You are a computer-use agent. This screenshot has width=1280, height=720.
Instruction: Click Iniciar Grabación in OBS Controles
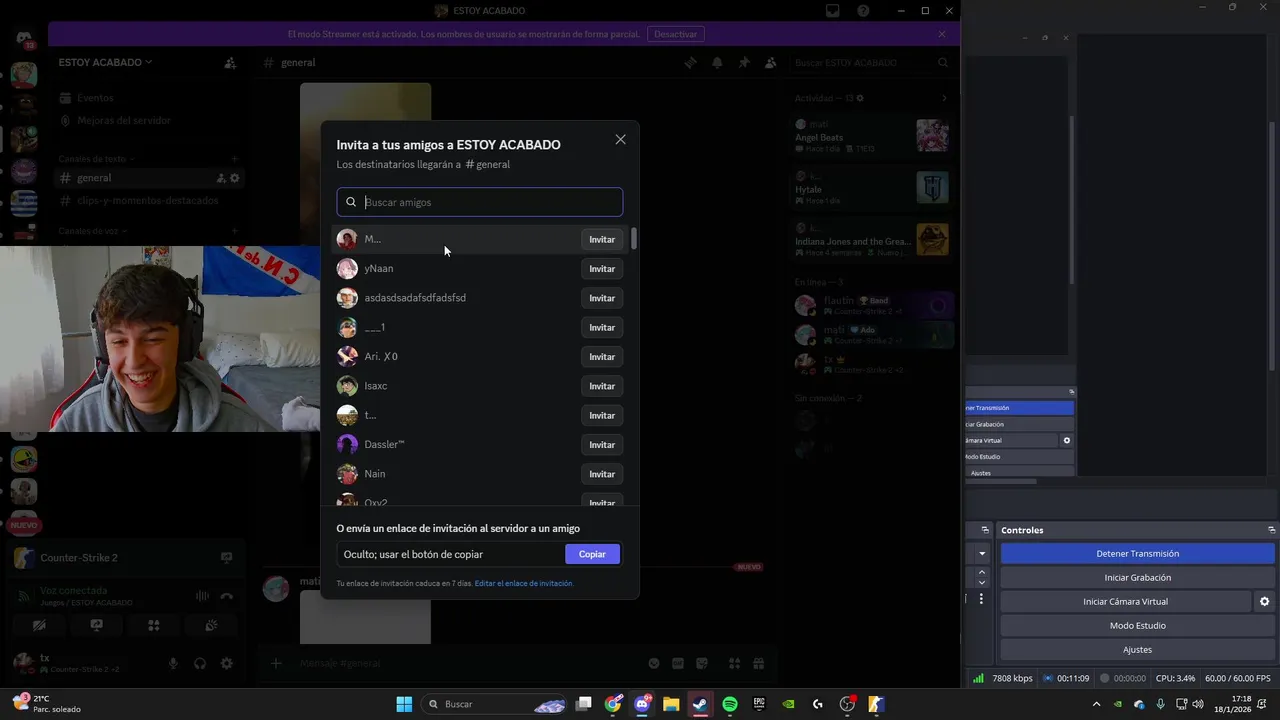pos(1138,578)
